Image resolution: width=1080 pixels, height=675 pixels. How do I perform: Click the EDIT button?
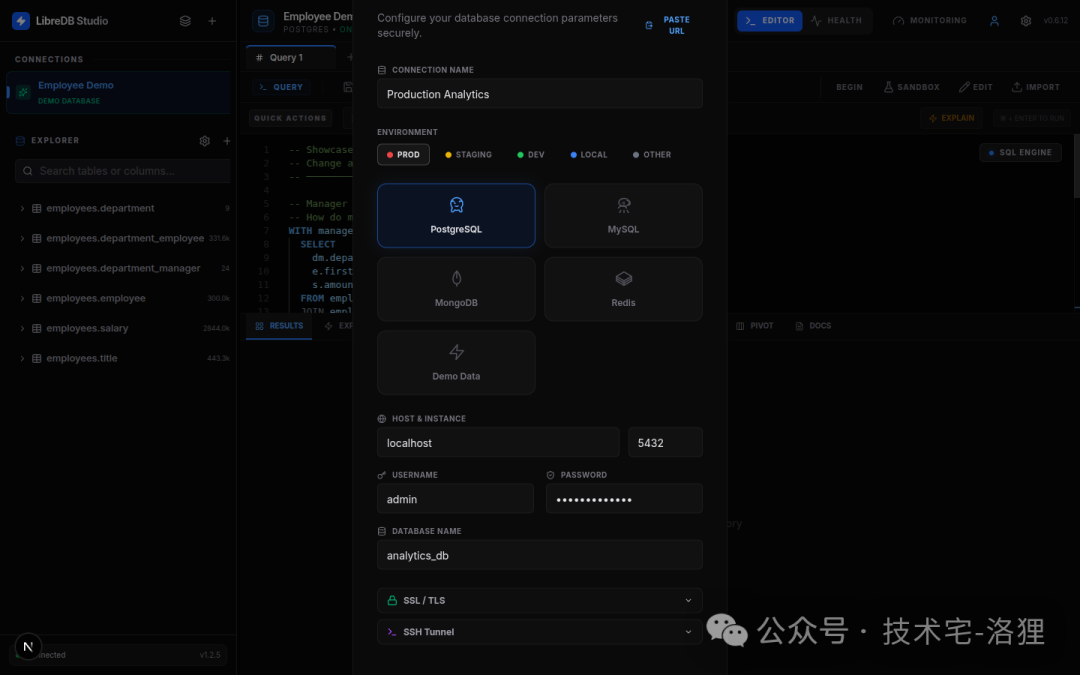tap(975, 87)
